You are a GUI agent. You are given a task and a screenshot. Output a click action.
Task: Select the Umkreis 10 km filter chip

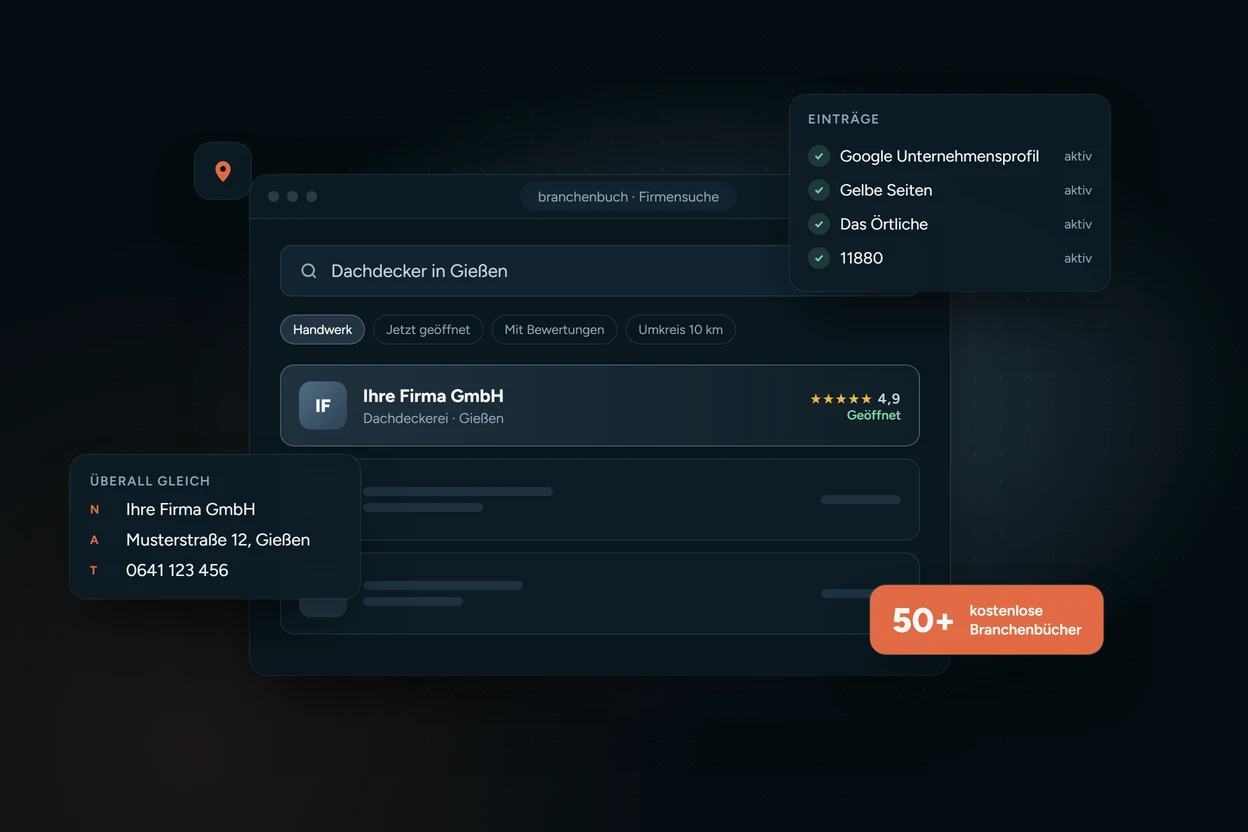[x=680, y=330]
